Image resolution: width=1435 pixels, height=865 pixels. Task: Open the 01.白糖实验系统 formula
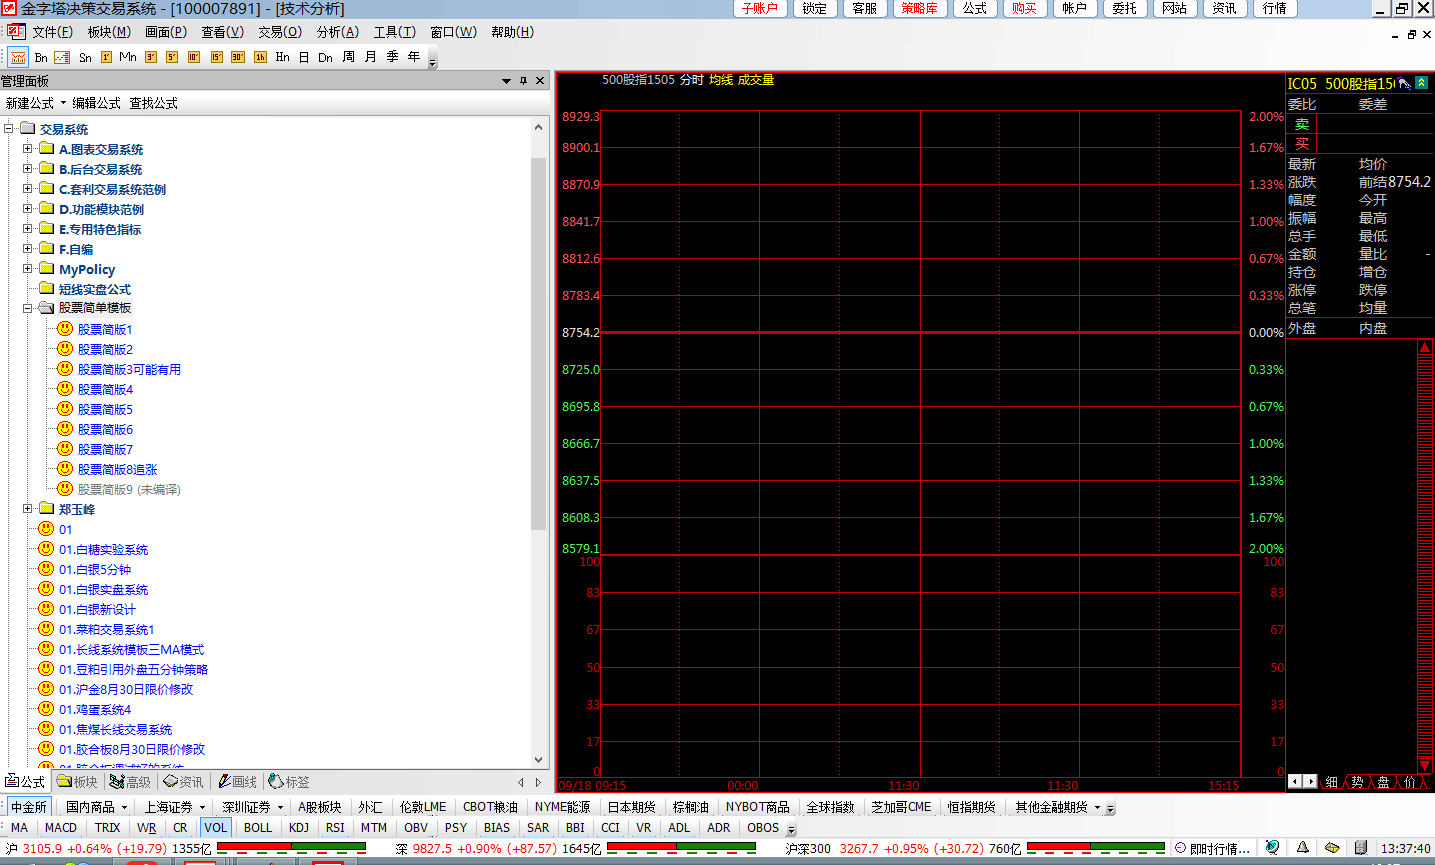click(x=103, y=549)
